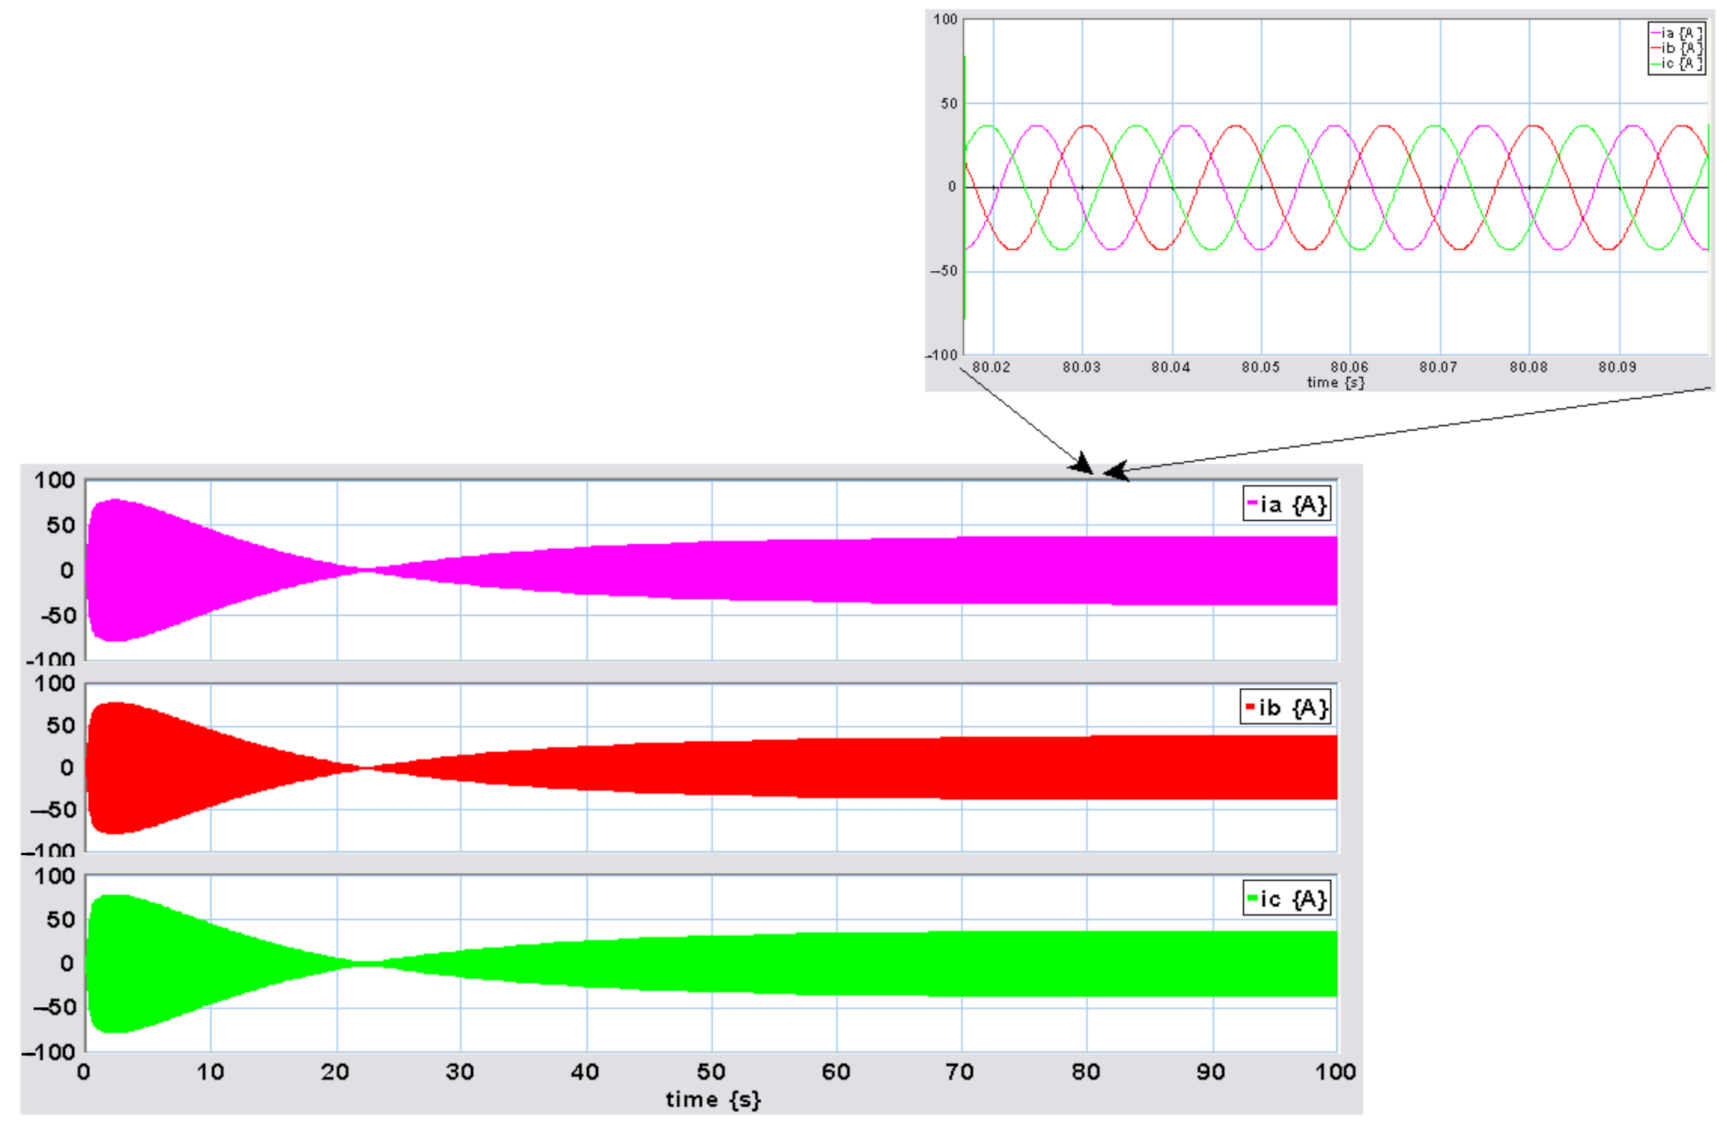Click the red waveform's peak envelope near the start
The width and height of the screenshot is (1727, 1136).
pos(117,704)
